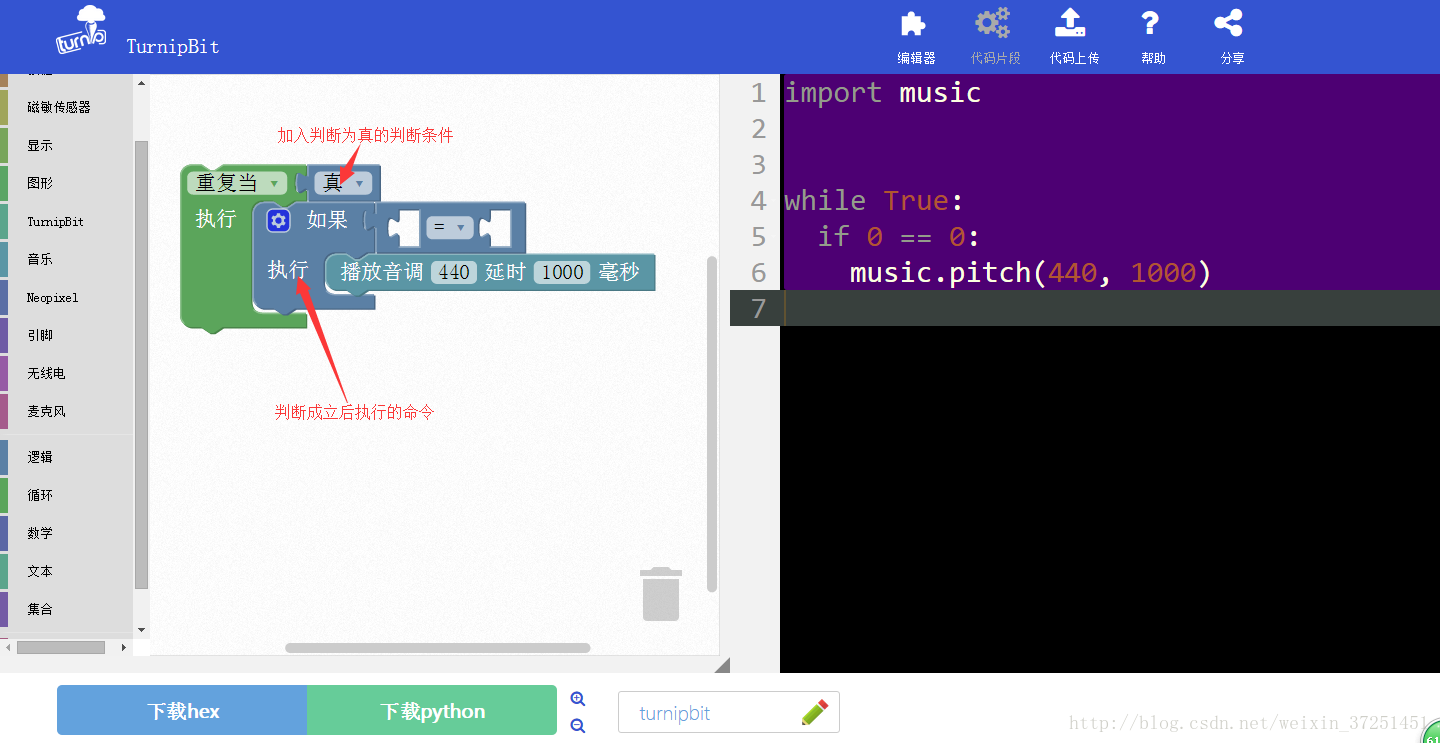Click the gear icon on 如果 block

point(279,221)
